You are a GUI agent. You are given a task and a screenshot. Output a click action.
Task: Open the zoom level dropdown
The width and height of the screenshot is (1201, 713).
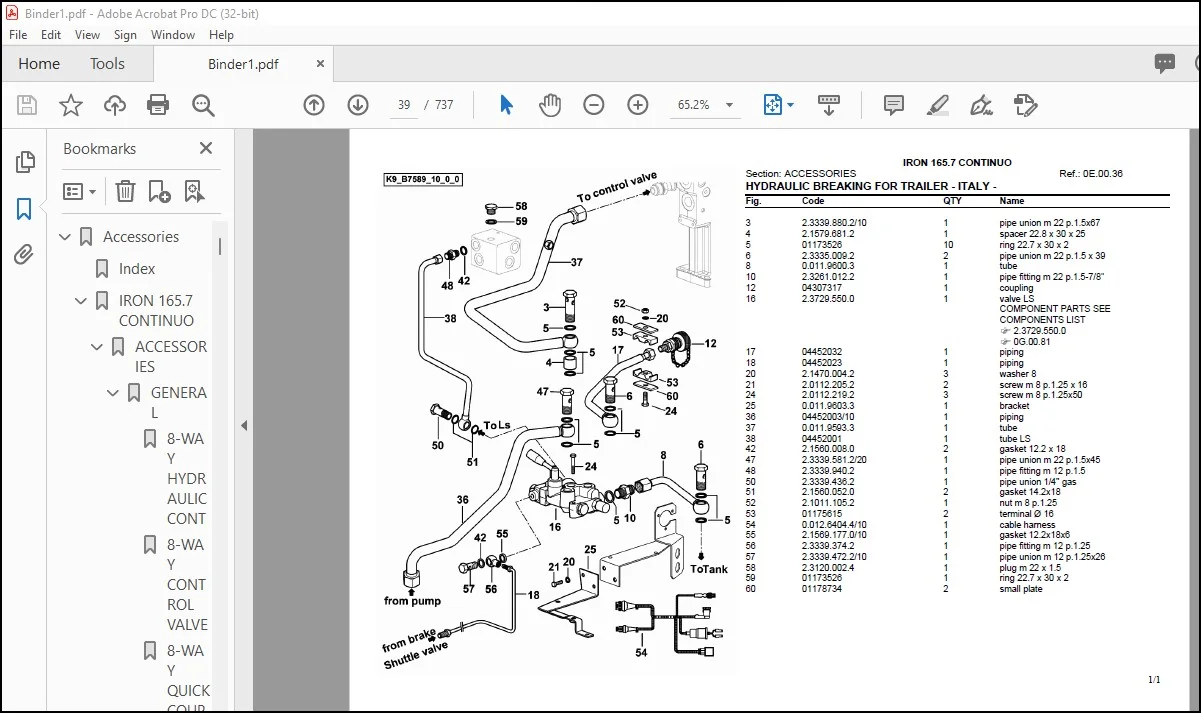pyautogui.click(x=729, y=105)
